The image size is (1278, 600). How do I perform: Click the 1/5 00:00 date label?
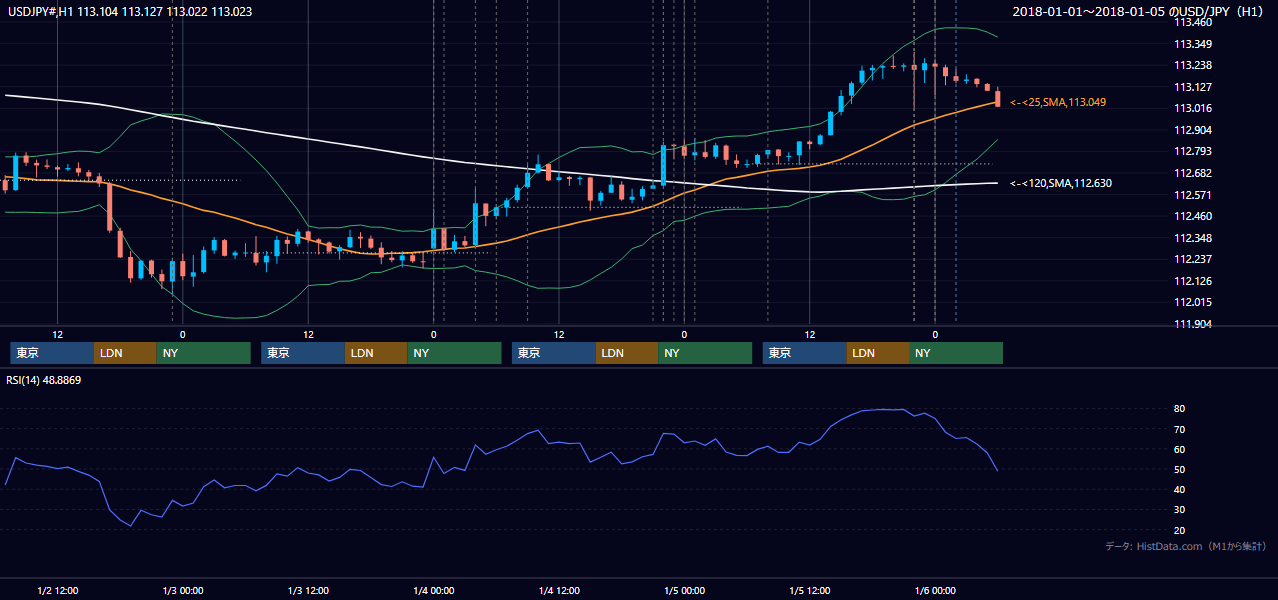(685, 591)
